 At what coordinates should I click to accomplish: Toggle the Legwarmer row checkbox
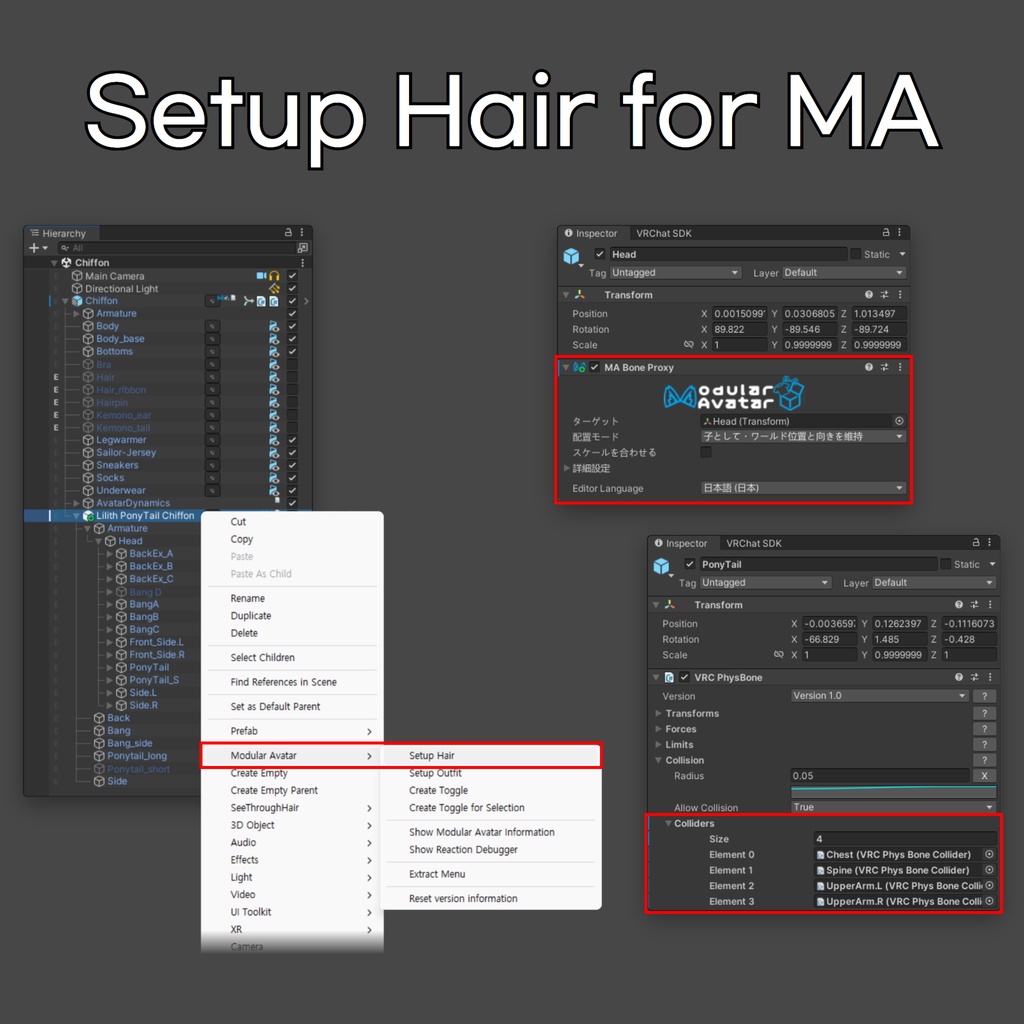pos(293,440)
